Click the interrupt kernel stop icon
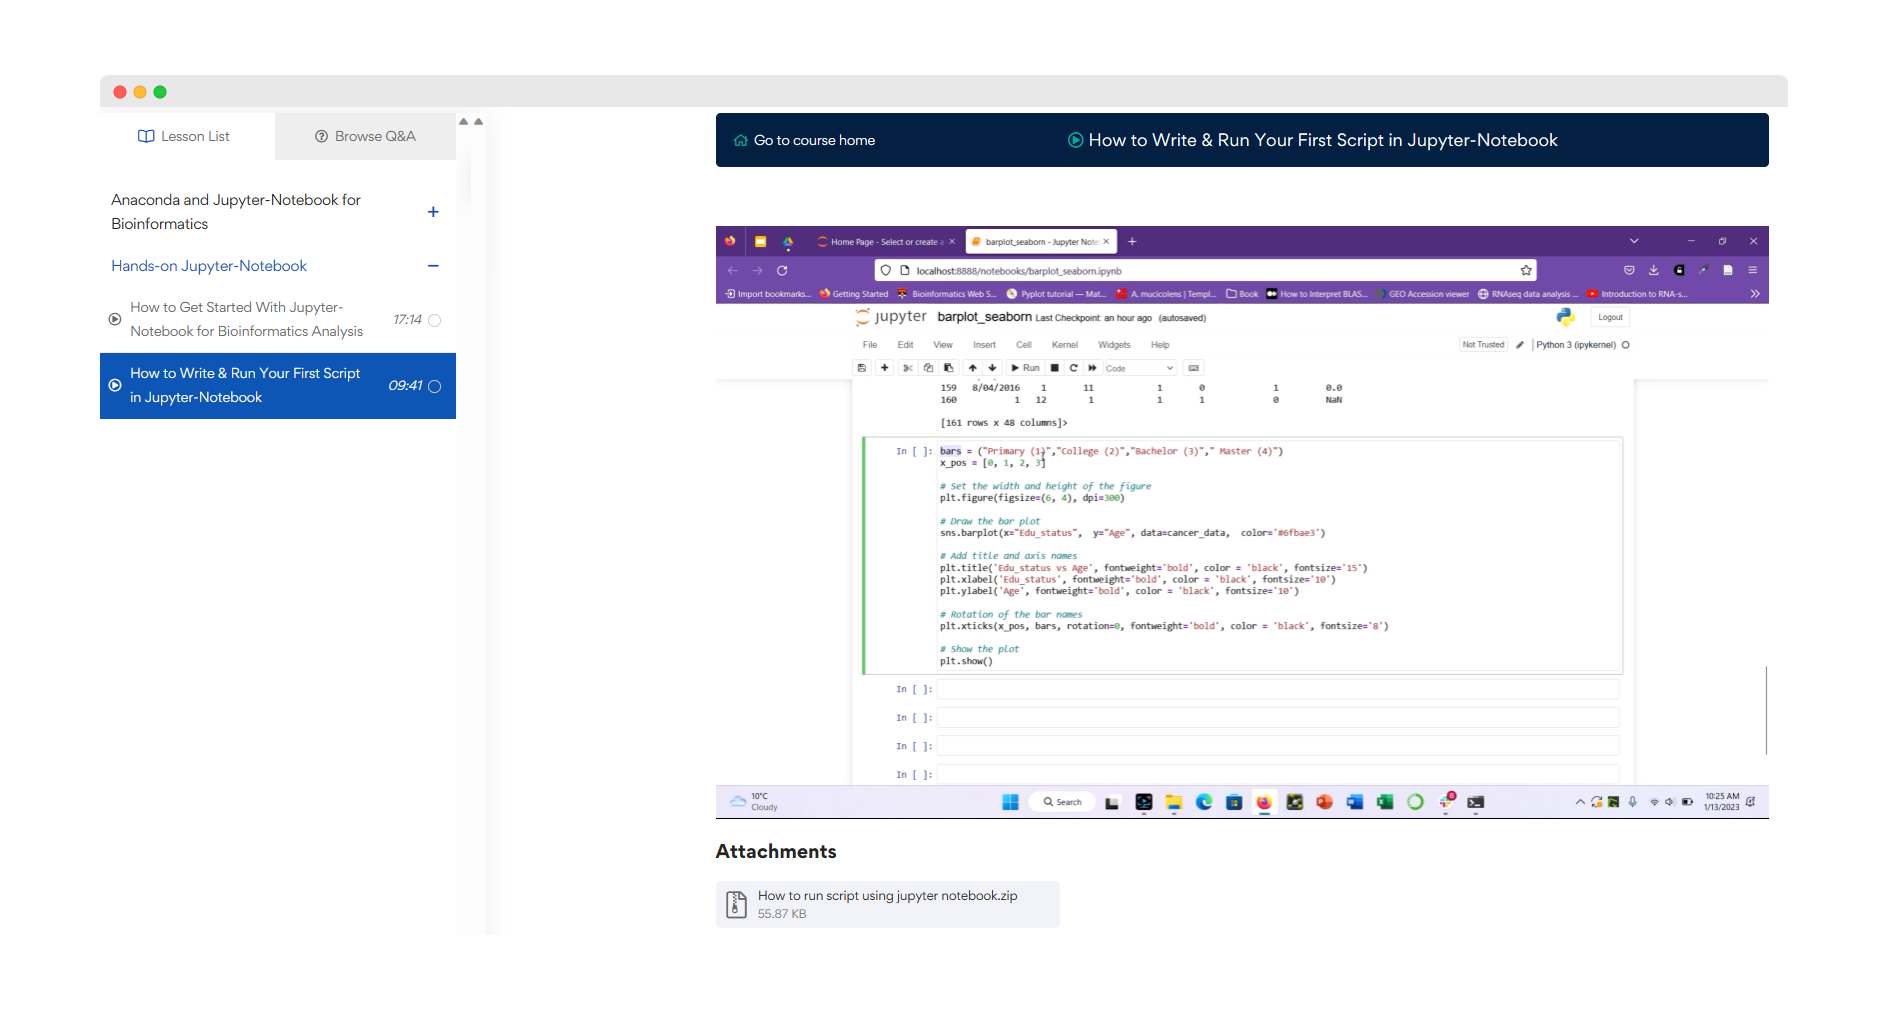Image resolution: width=1888 pixels, height=1010 pixels. click(1055, 368)
